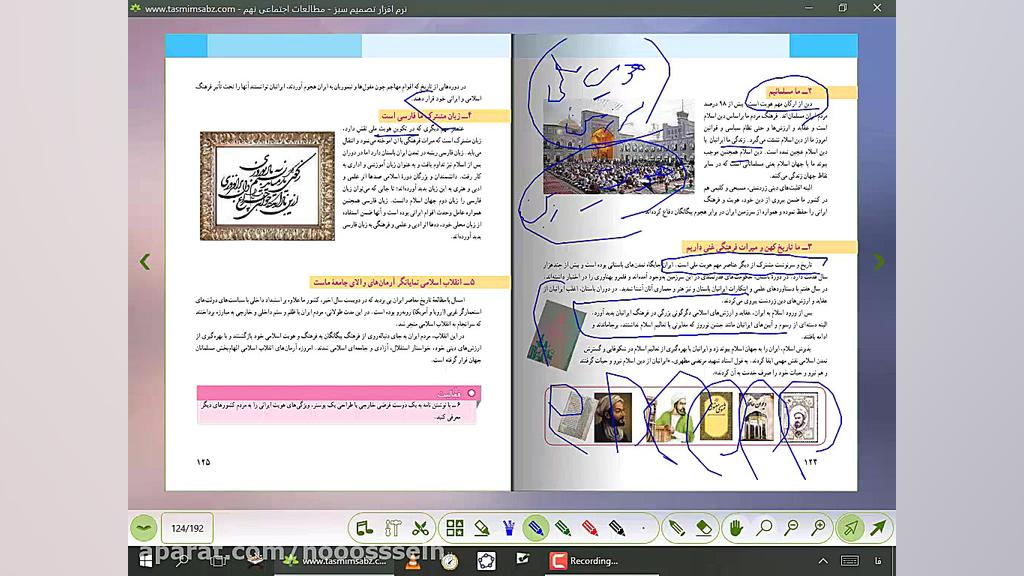Open the hammer and wrench tools
The height and width of the screenshot is (576, 1024).
click(x=392, y=528)
